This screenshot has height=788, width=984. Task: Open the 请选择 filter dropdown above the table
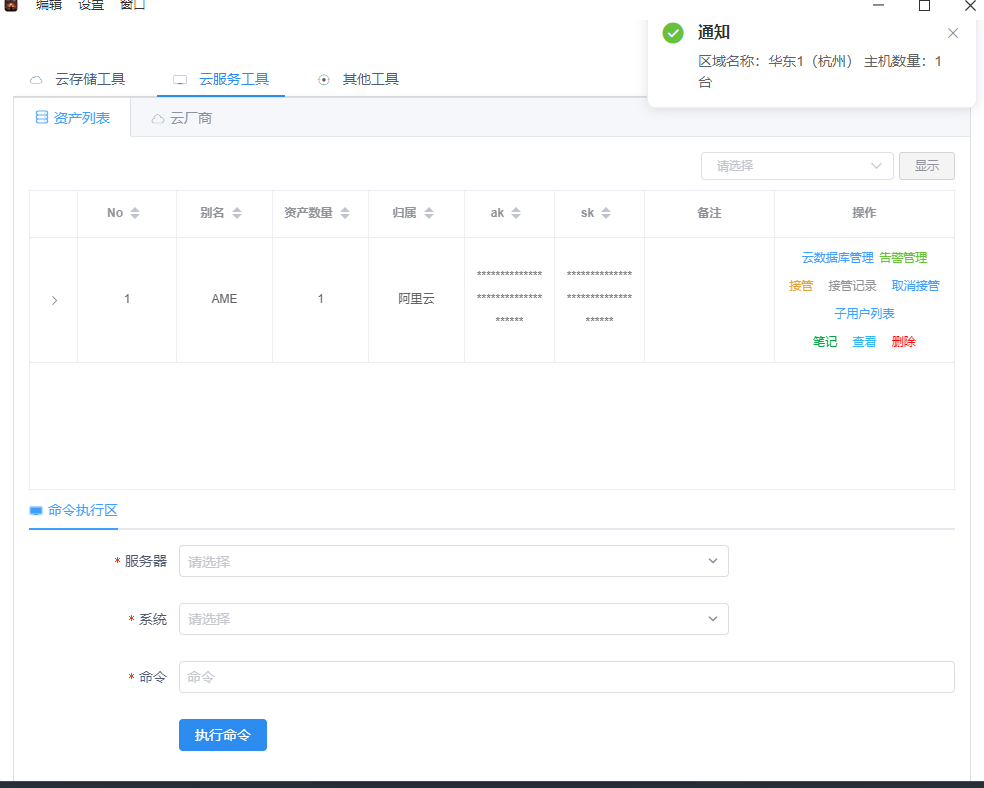[797, 166]
